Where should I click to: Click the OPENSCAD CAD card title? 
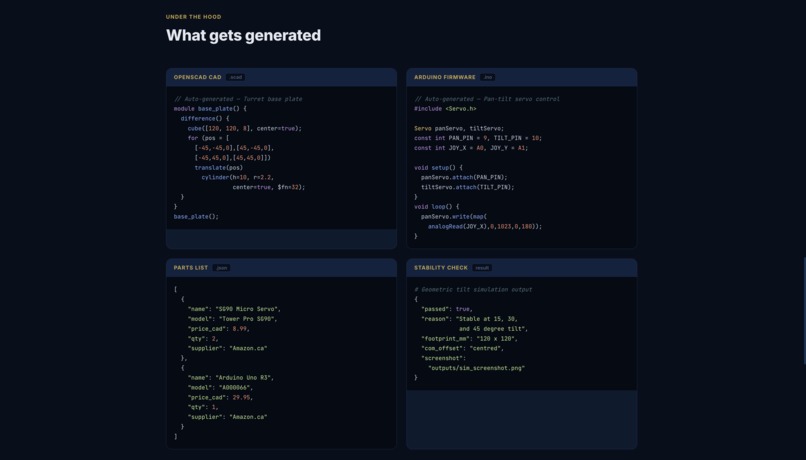197,77
